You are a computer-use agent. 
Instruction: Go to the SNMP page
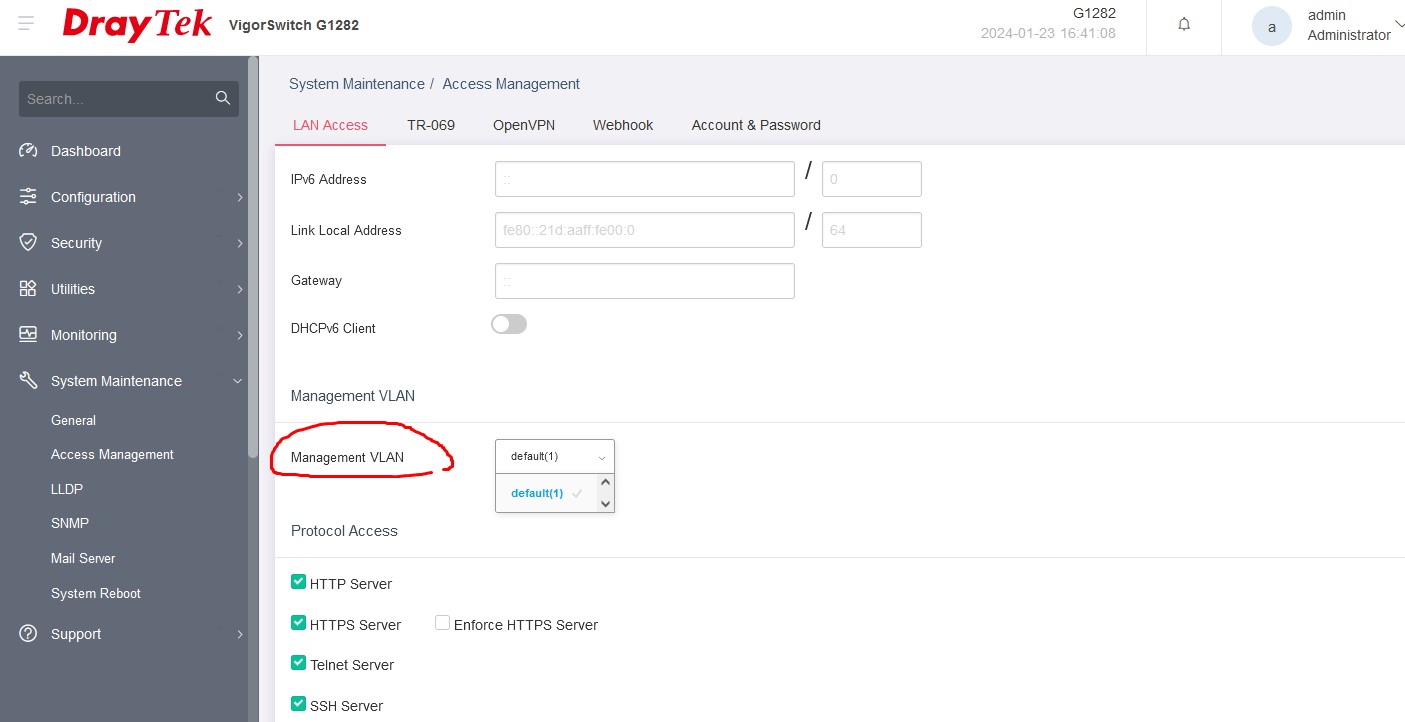[x=70, y=523]
